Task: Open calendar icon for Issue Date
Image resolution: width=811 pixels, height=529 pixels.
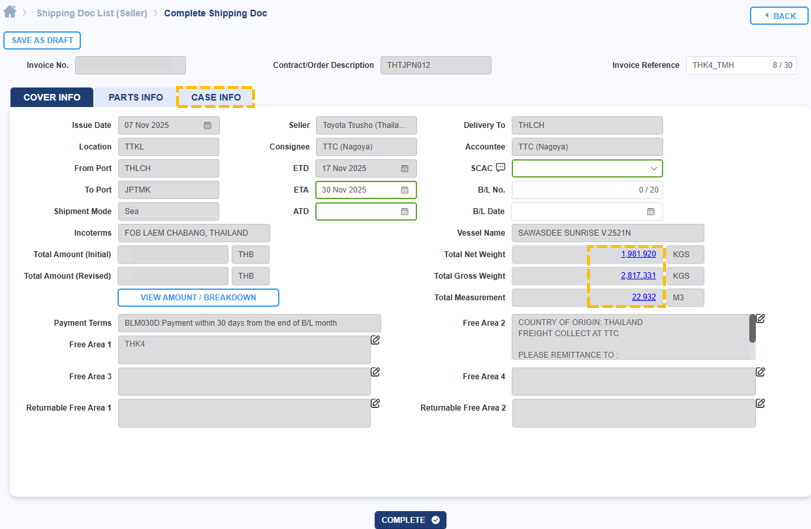Action: tap(208, 126)
